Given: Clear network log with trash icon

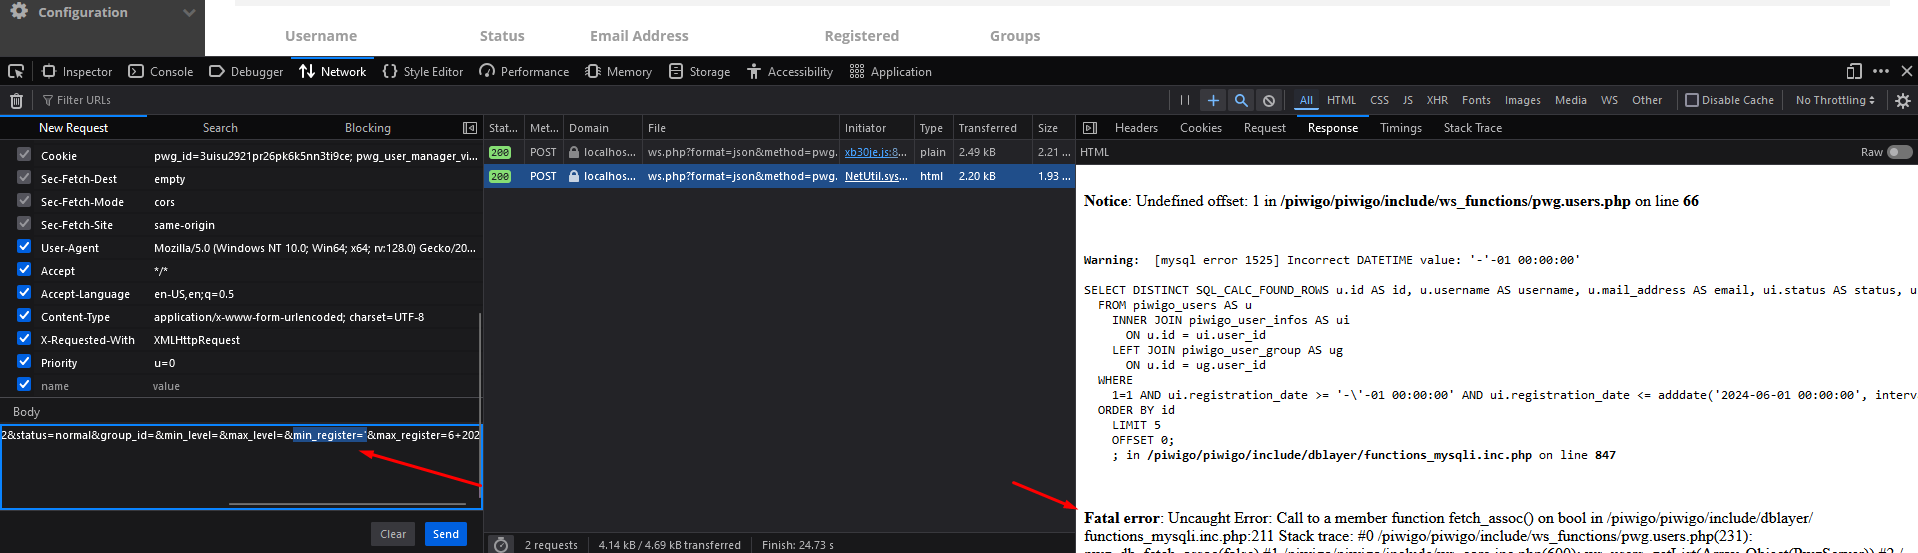Looking at the screenshot, I should tap(16, 100).
